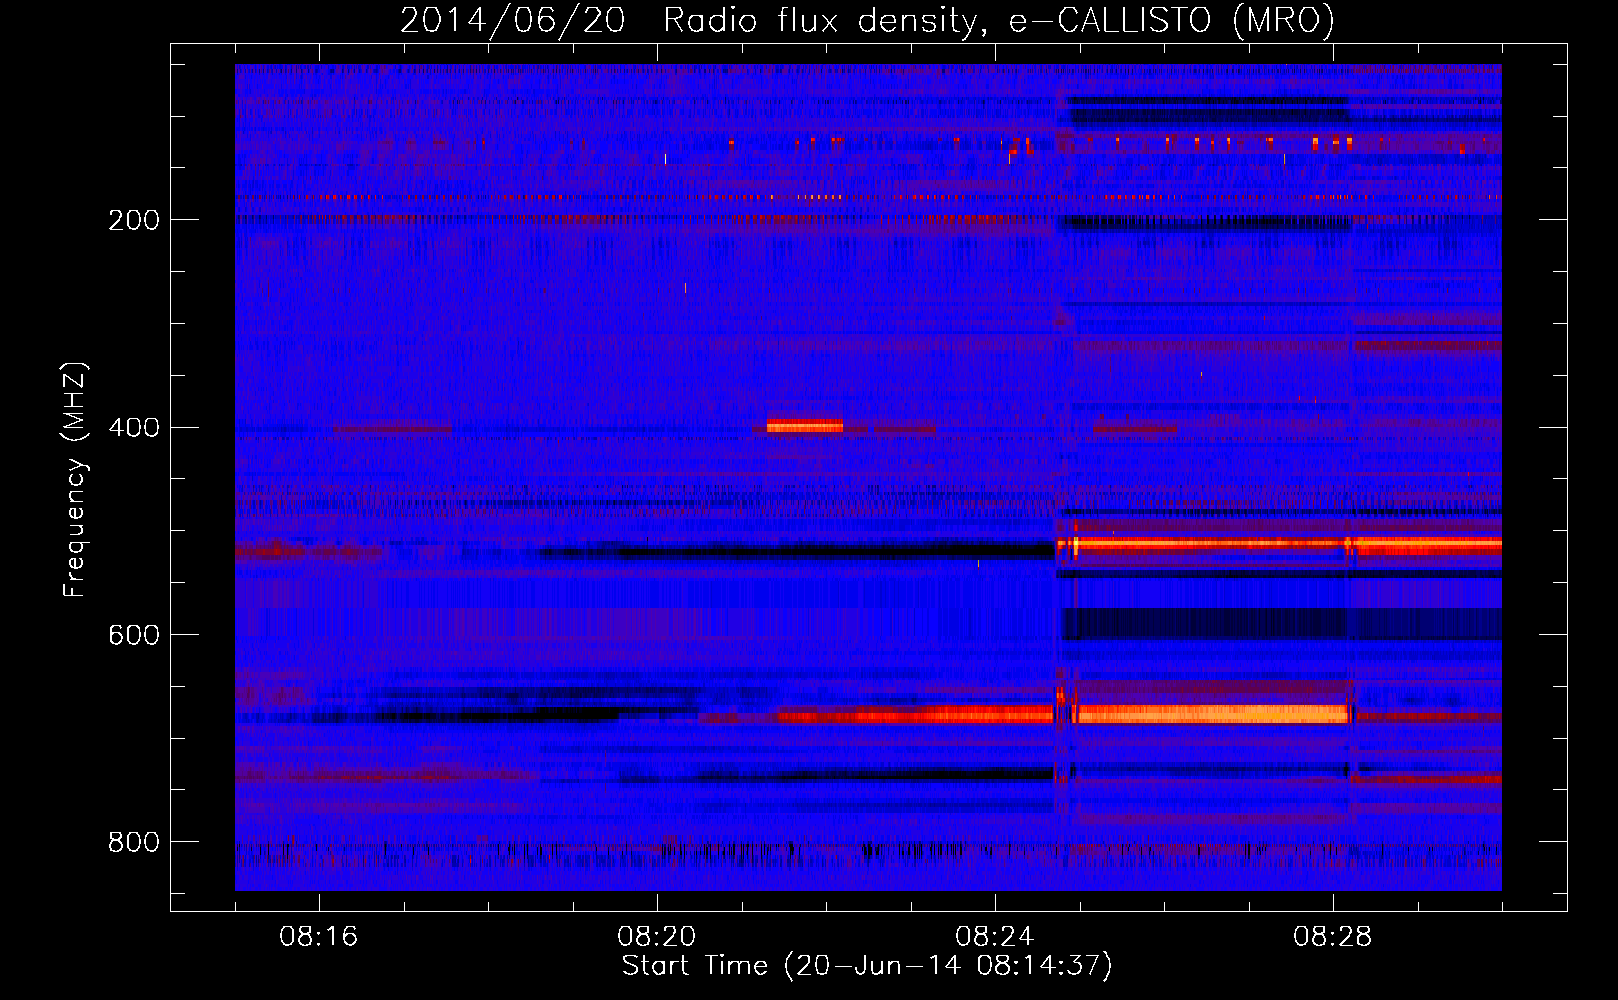Click the 'Frequency (MHZ)' axis label

point(74,479)
